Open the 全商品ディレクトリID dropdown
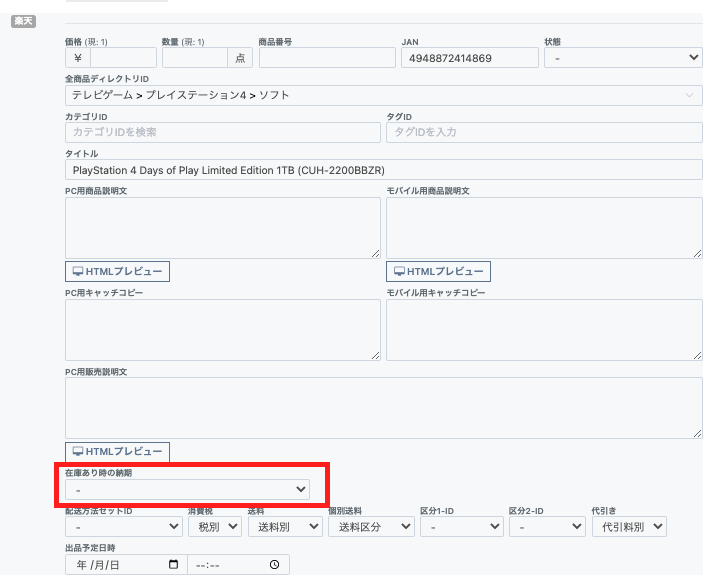This screenshot has width=713, height=582. point(384,95)
